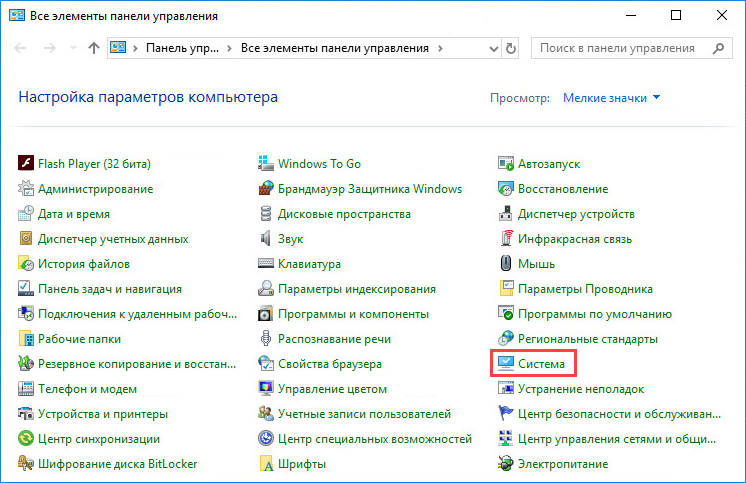Minimize the control panel window
746x483 pixels.
pyautogui.click(x=631, y=15)
